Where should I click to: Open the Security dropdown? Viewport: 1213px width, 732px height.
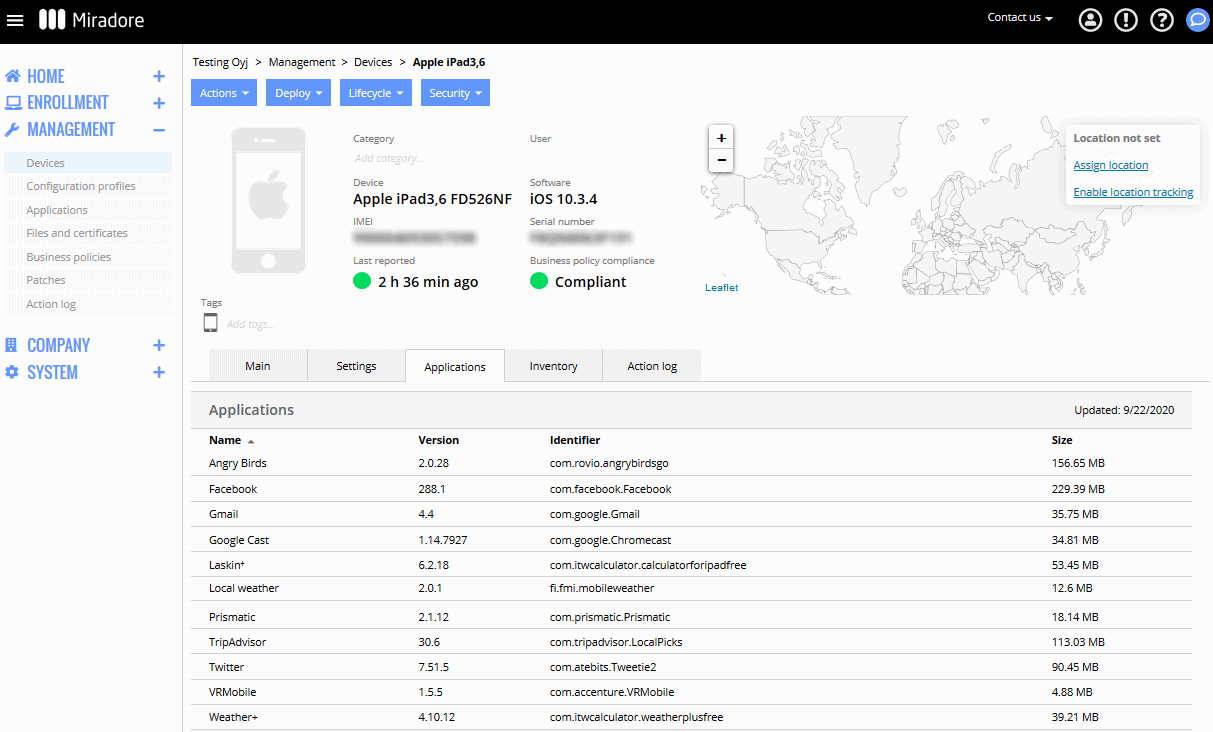(455, 93)
